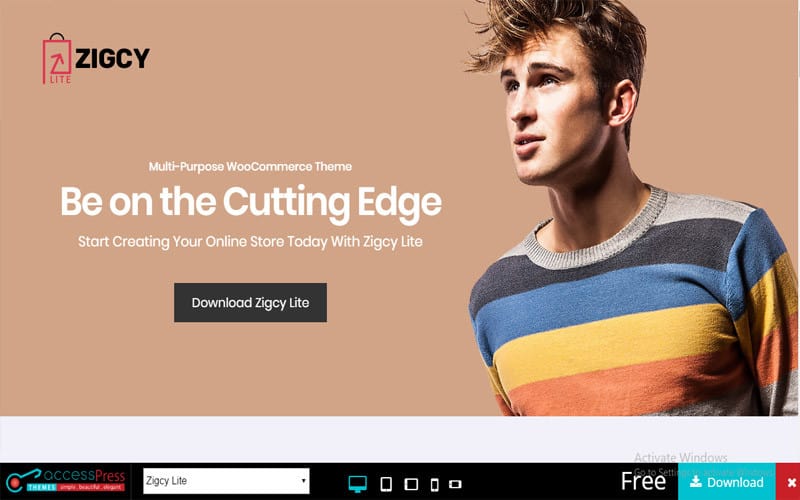Open the Zigcy Lite theme selector

pos(226,481)
